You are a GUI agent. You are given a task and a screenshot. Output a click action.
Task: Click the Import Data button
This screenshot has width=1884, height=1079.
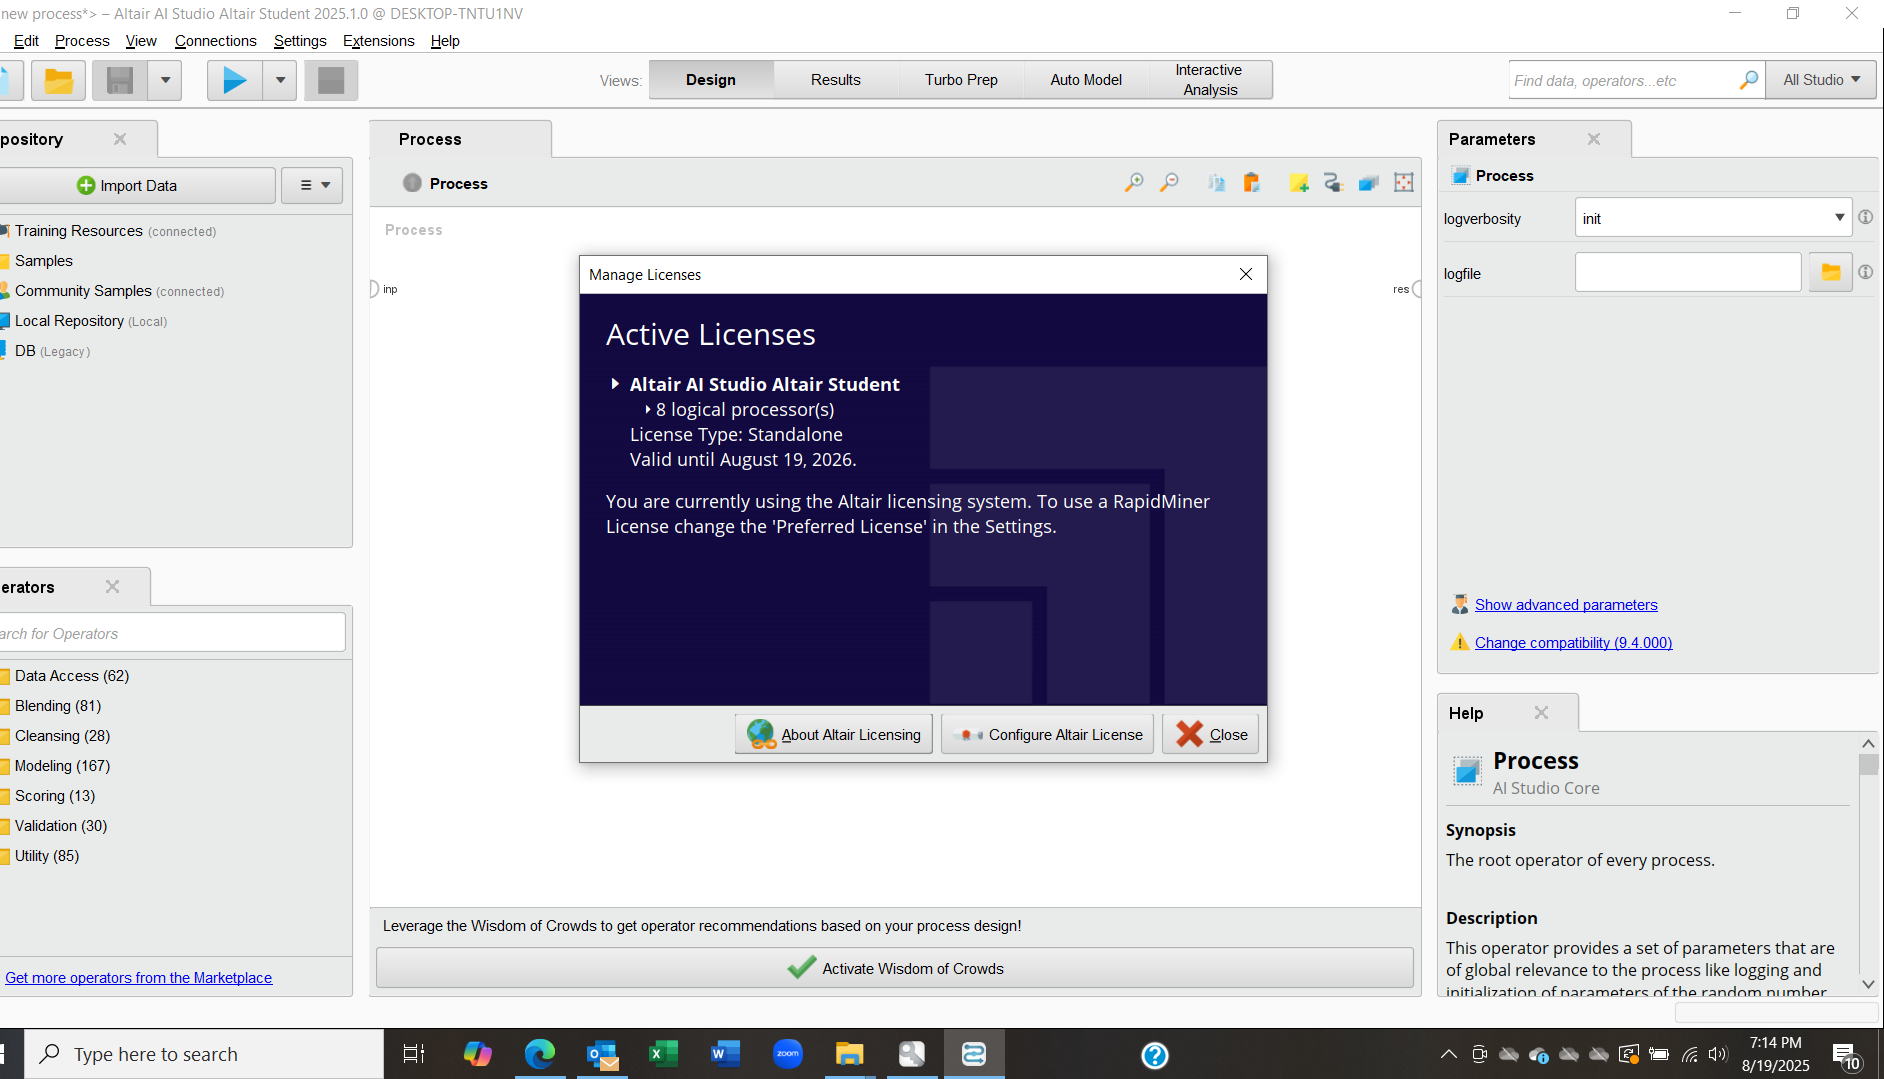pyautogui.click(x=136, y=186)
